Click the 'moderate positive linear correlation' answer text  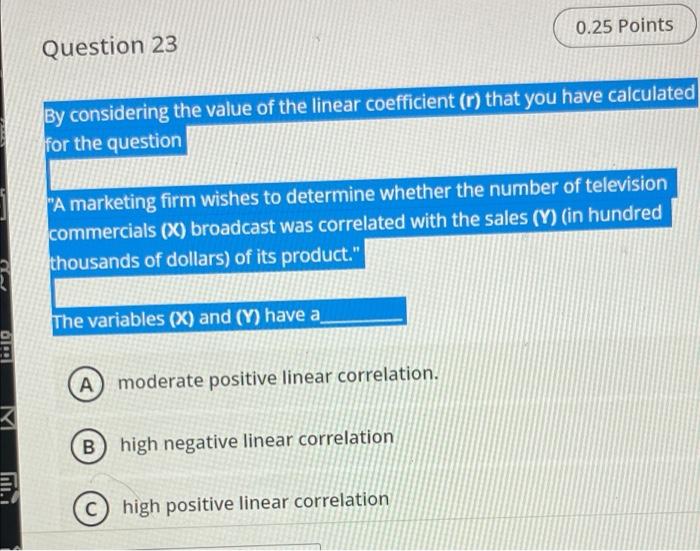click(x=278, y=378)
